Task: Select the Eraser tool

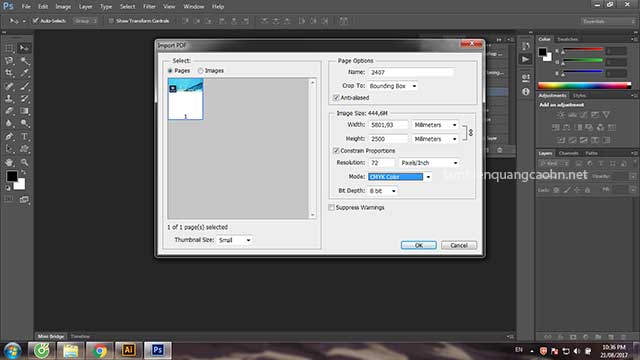Action: pyautogui.click(x=9, y=111)
